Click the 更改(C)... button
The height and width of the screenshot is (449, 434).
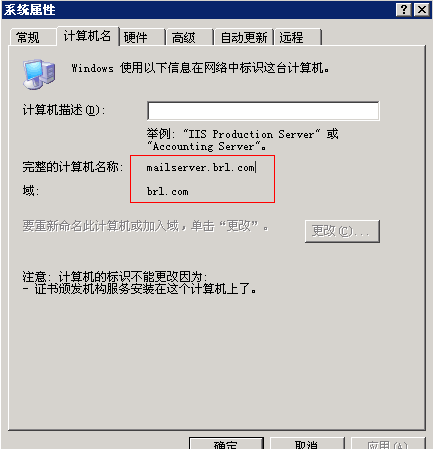(x=342, y=231)
